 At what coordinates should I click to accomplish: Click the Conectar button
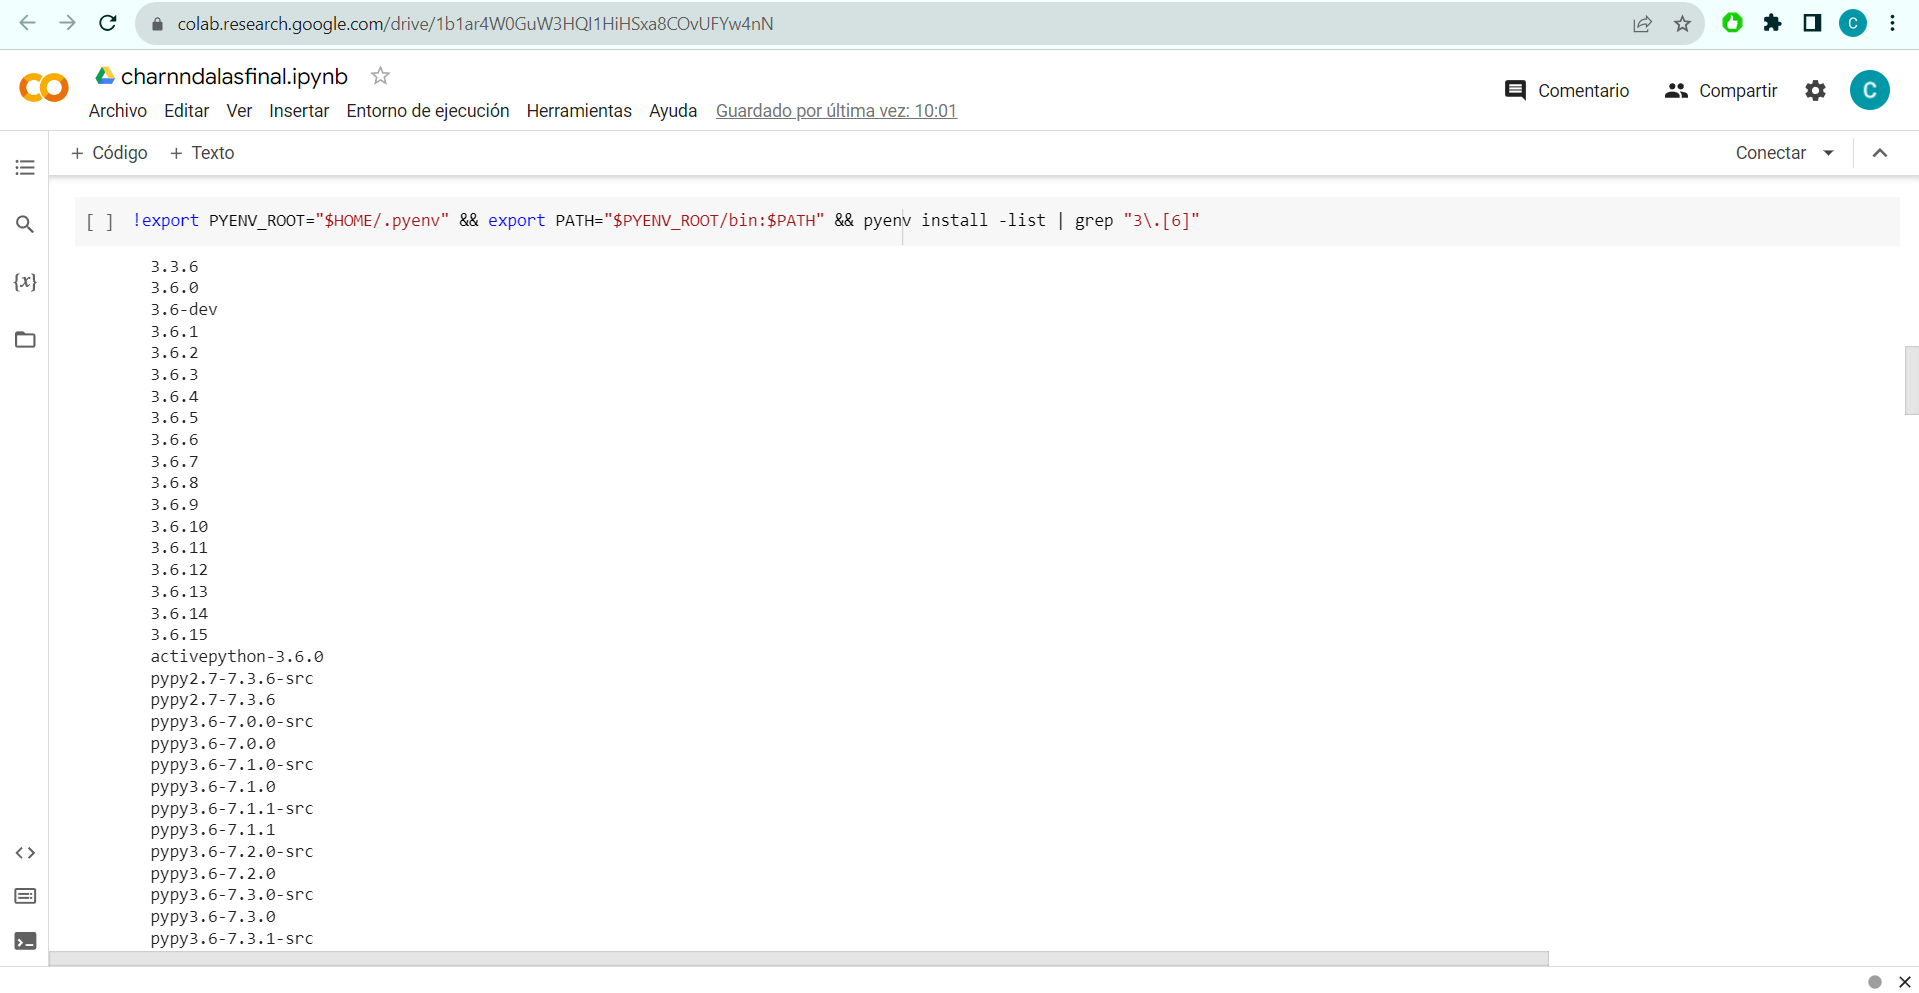point(1770,153)
